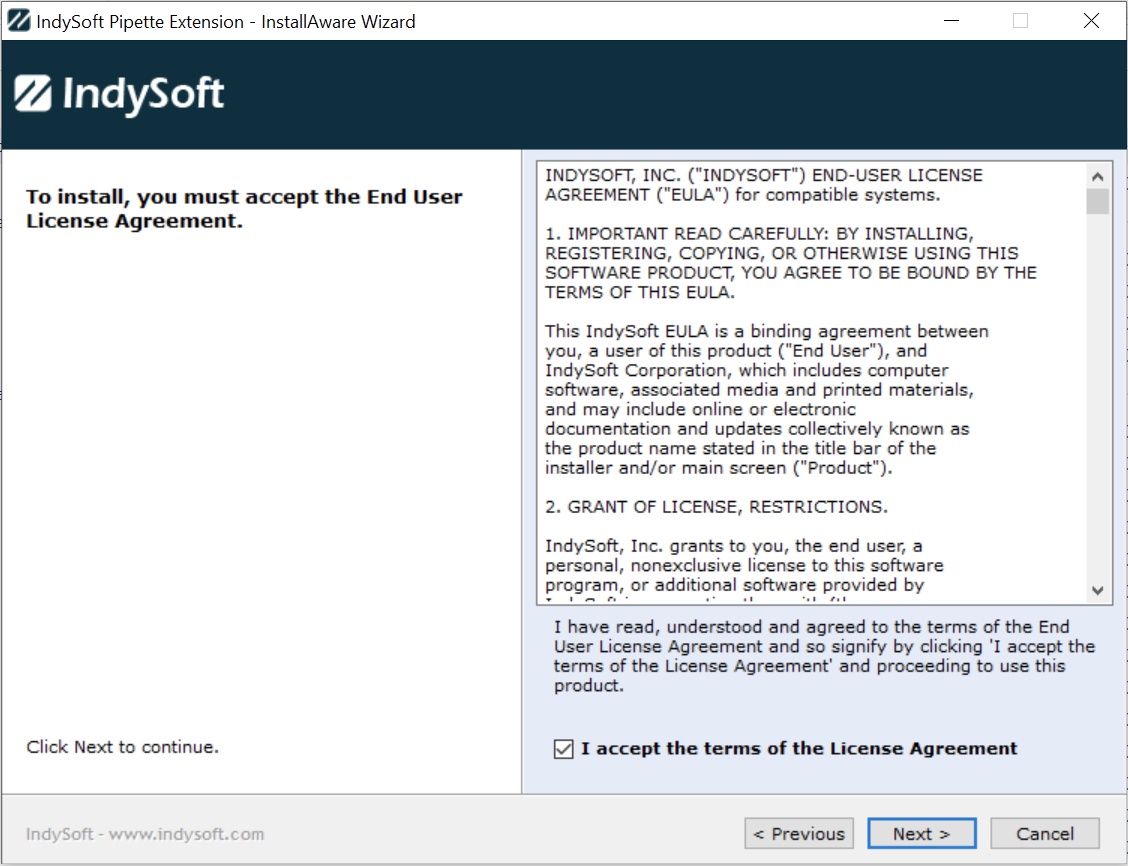
Task: Click the 'I accept the terms' label text
Action: pos(798,749)
